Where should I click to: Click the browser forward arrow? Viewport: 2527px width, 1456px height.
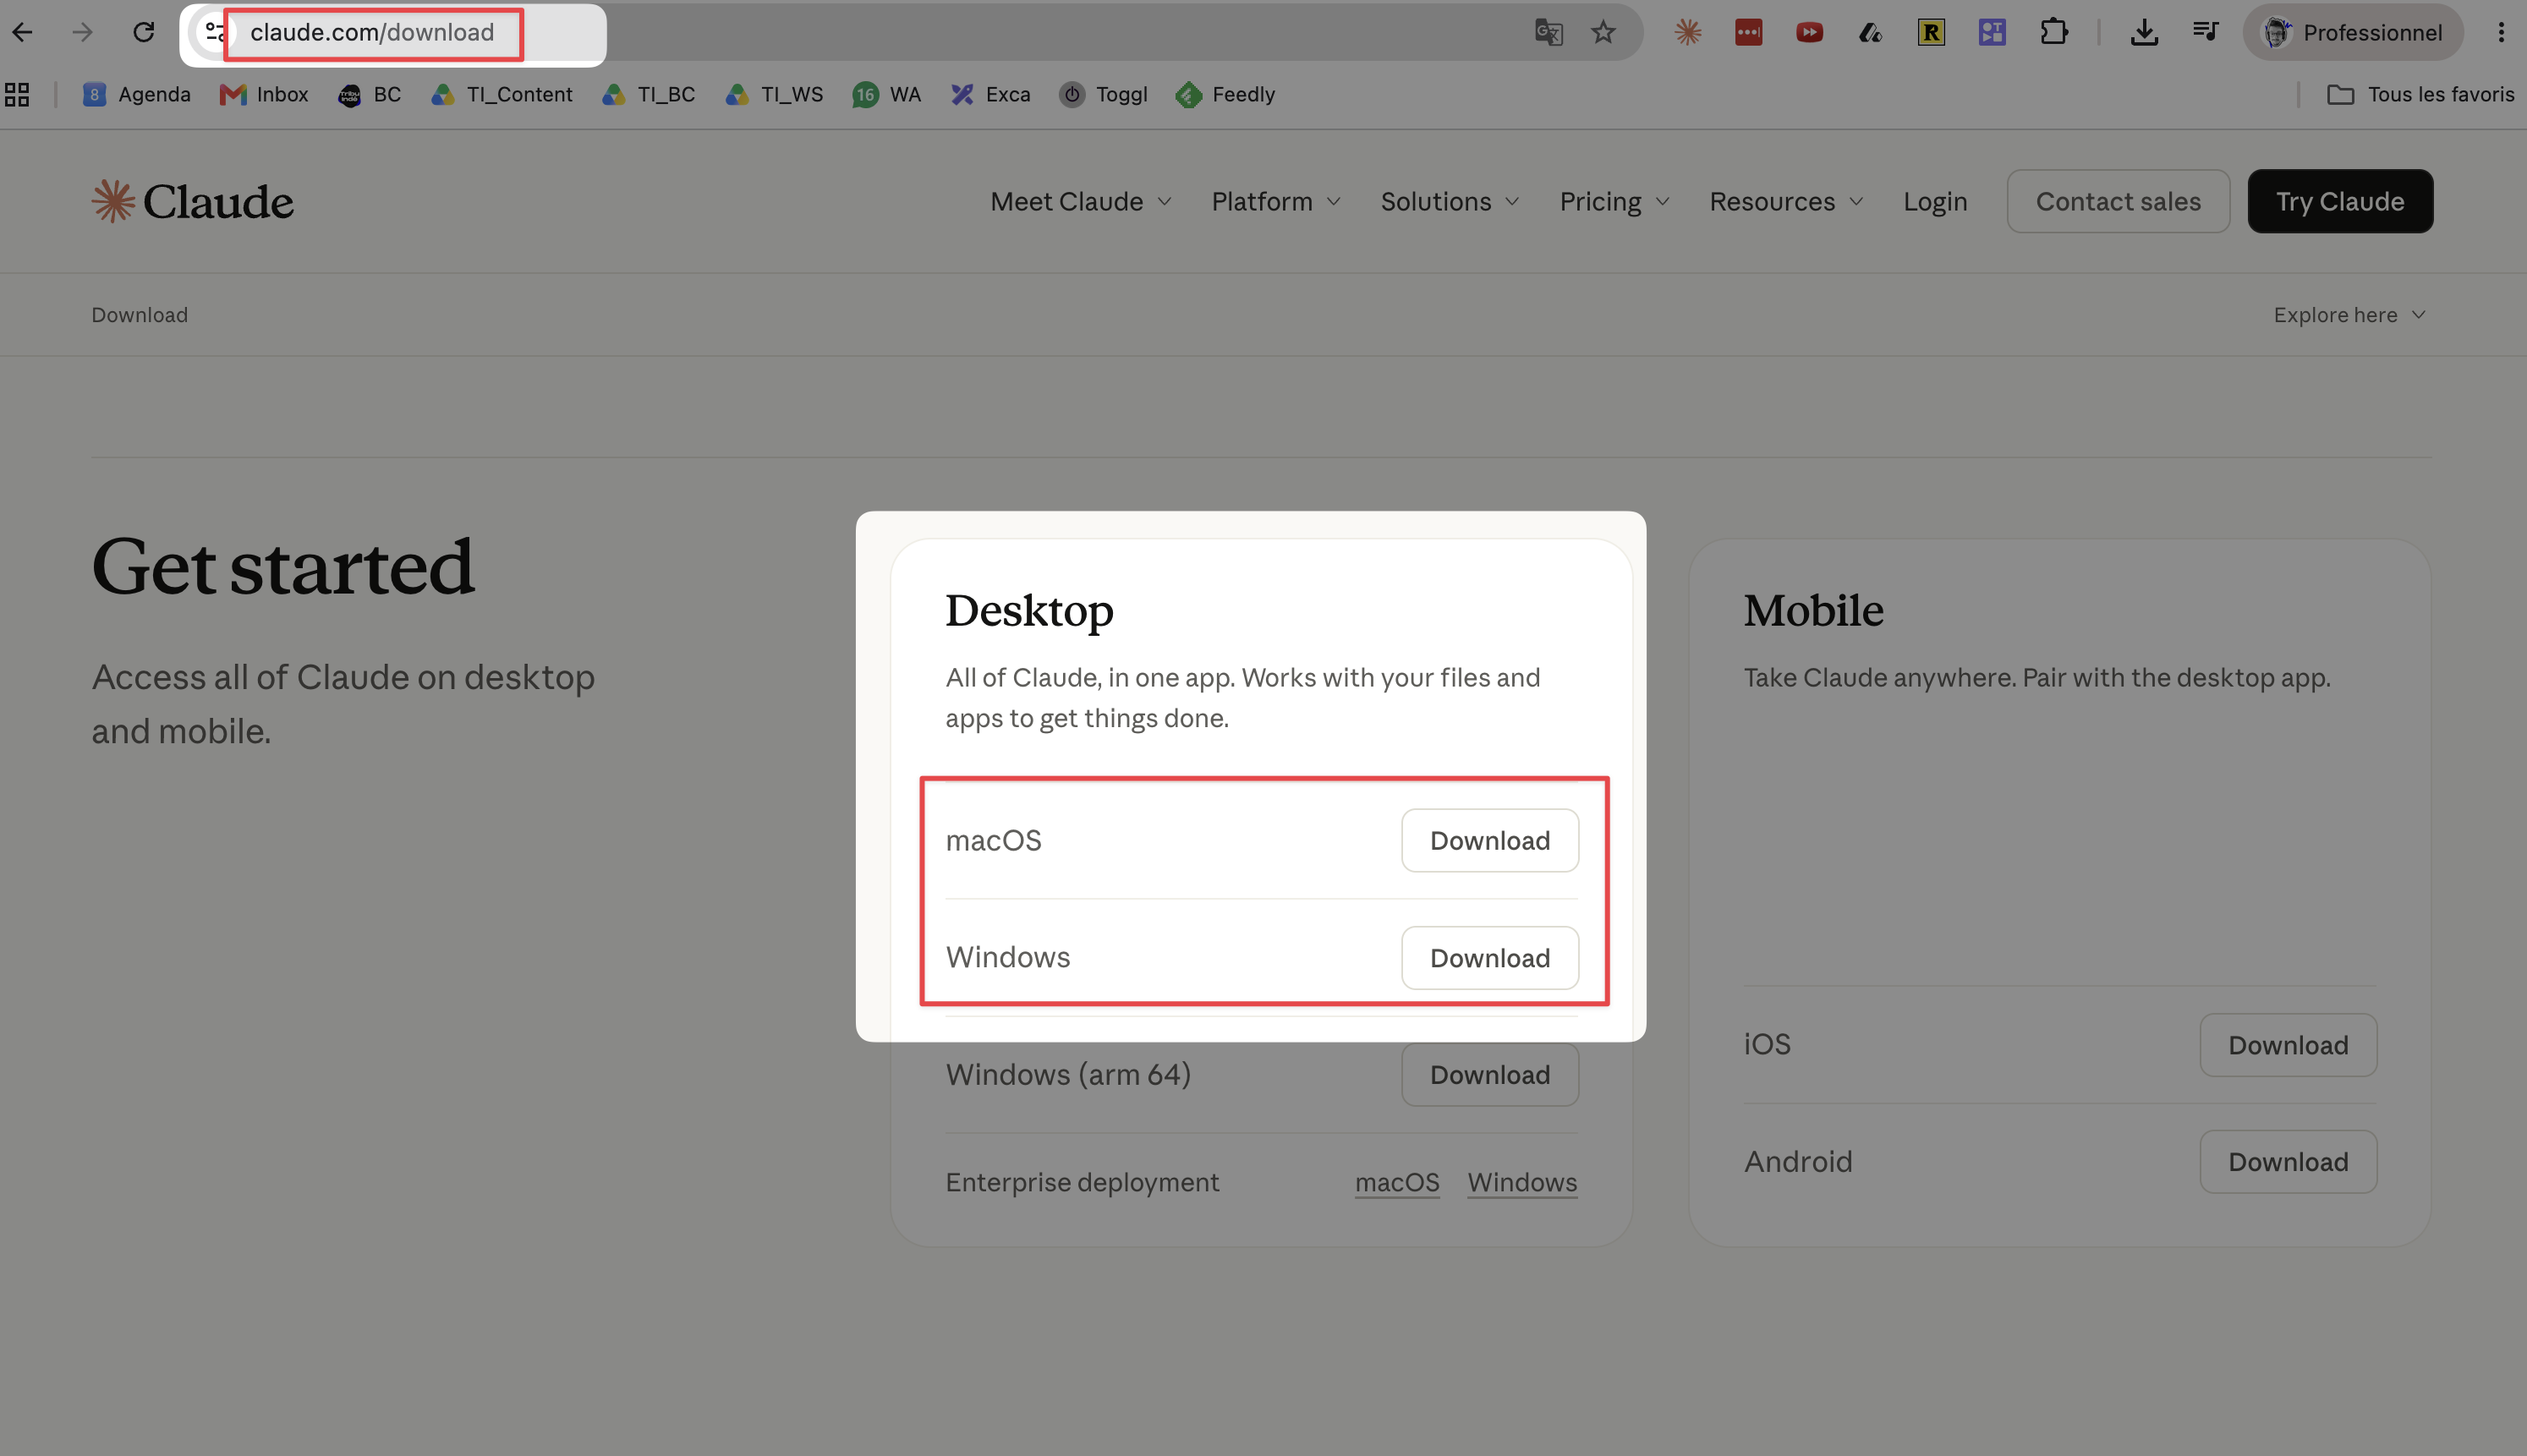pyautogui.click(x=82, y=32)
